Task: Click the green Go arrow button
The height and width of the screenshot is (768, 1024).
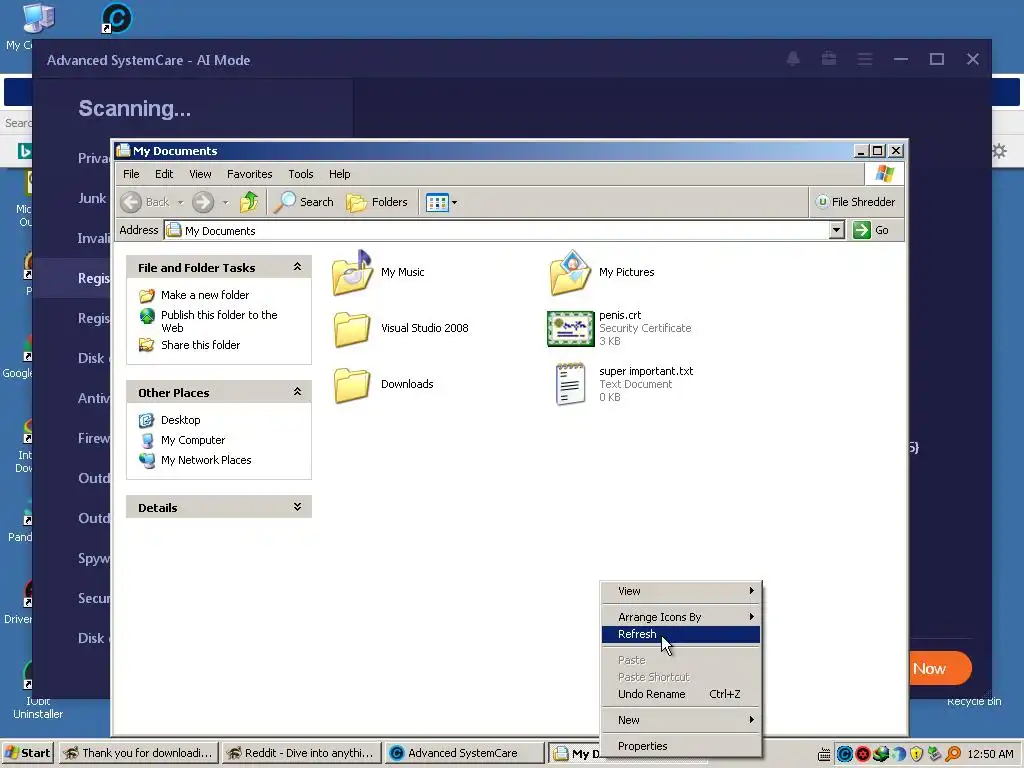Action: tap(861, 230)
